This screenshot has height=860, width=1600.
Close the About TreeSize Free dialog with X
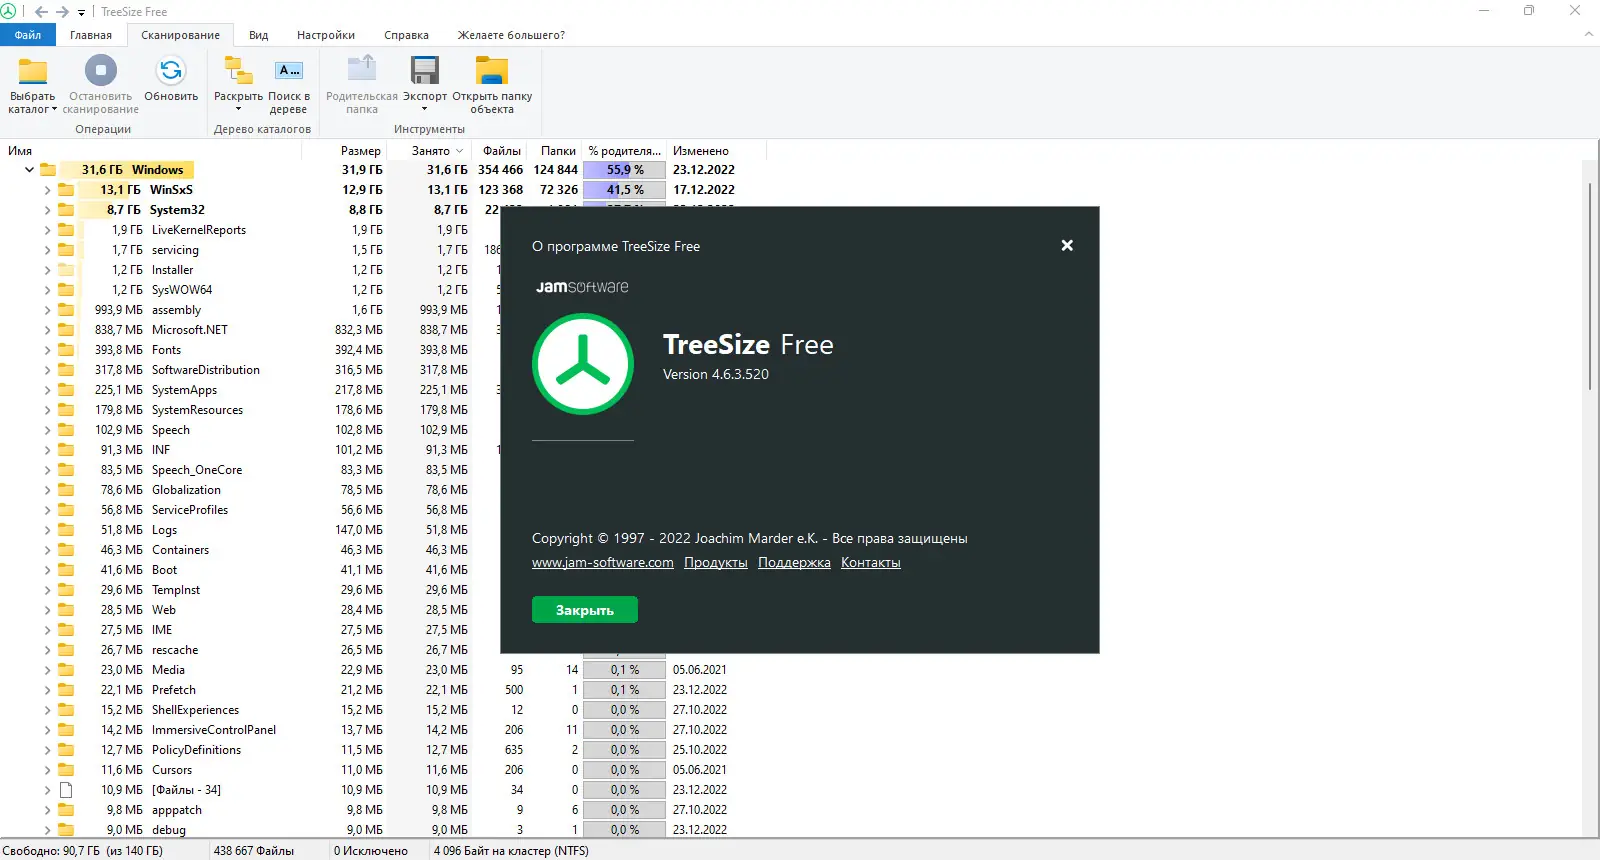(1067, 245)
